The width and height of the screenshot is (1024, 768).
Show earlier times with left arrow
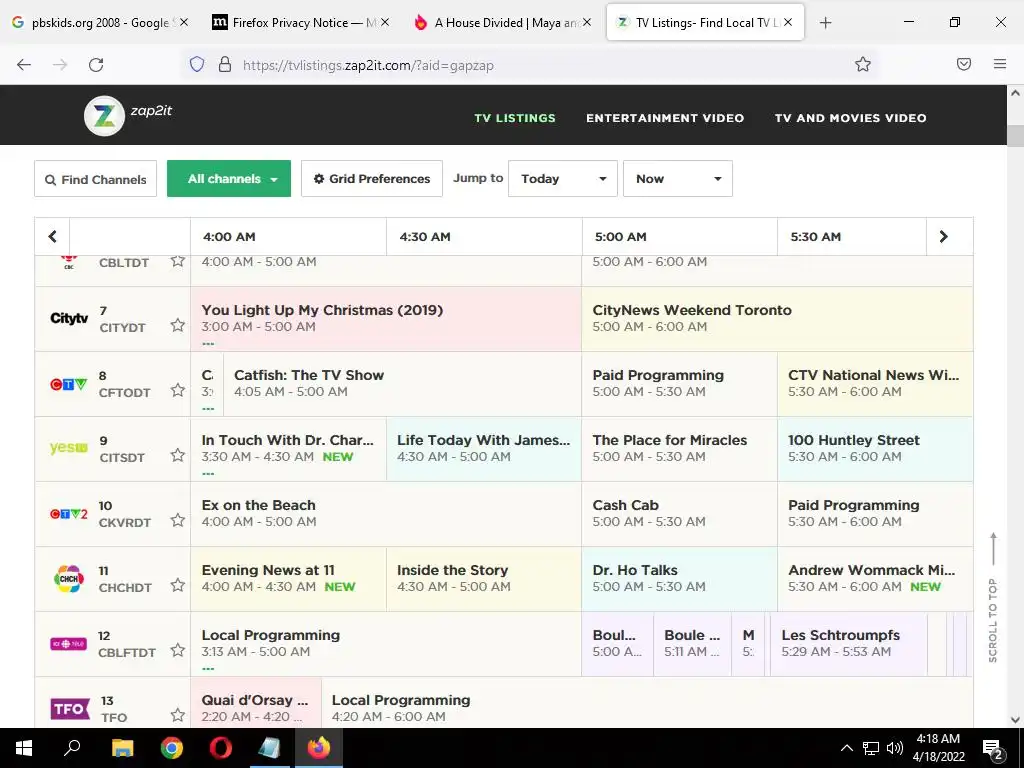(52, 236)
